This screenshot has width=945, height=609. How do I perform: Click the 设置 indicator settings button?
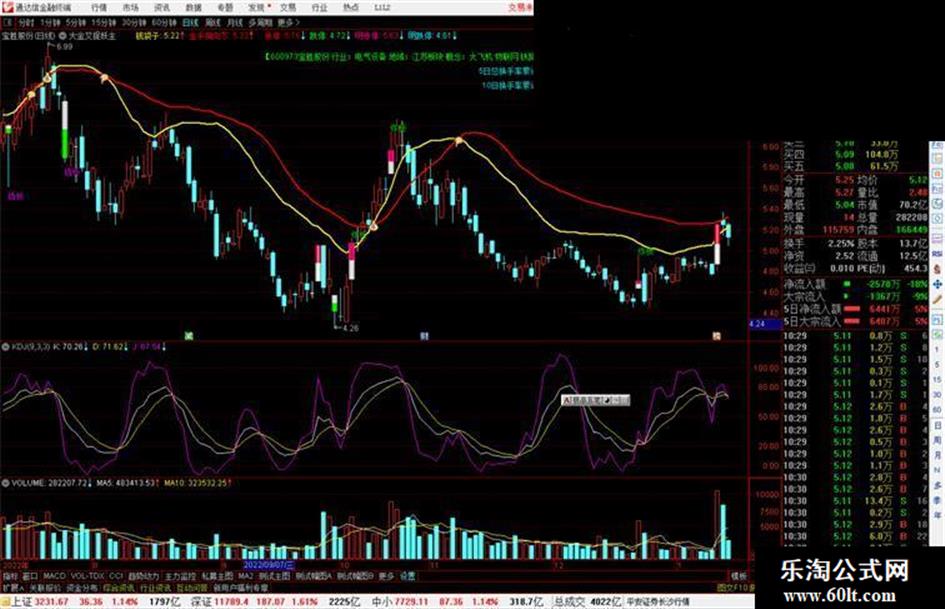[x=407, y=576]
